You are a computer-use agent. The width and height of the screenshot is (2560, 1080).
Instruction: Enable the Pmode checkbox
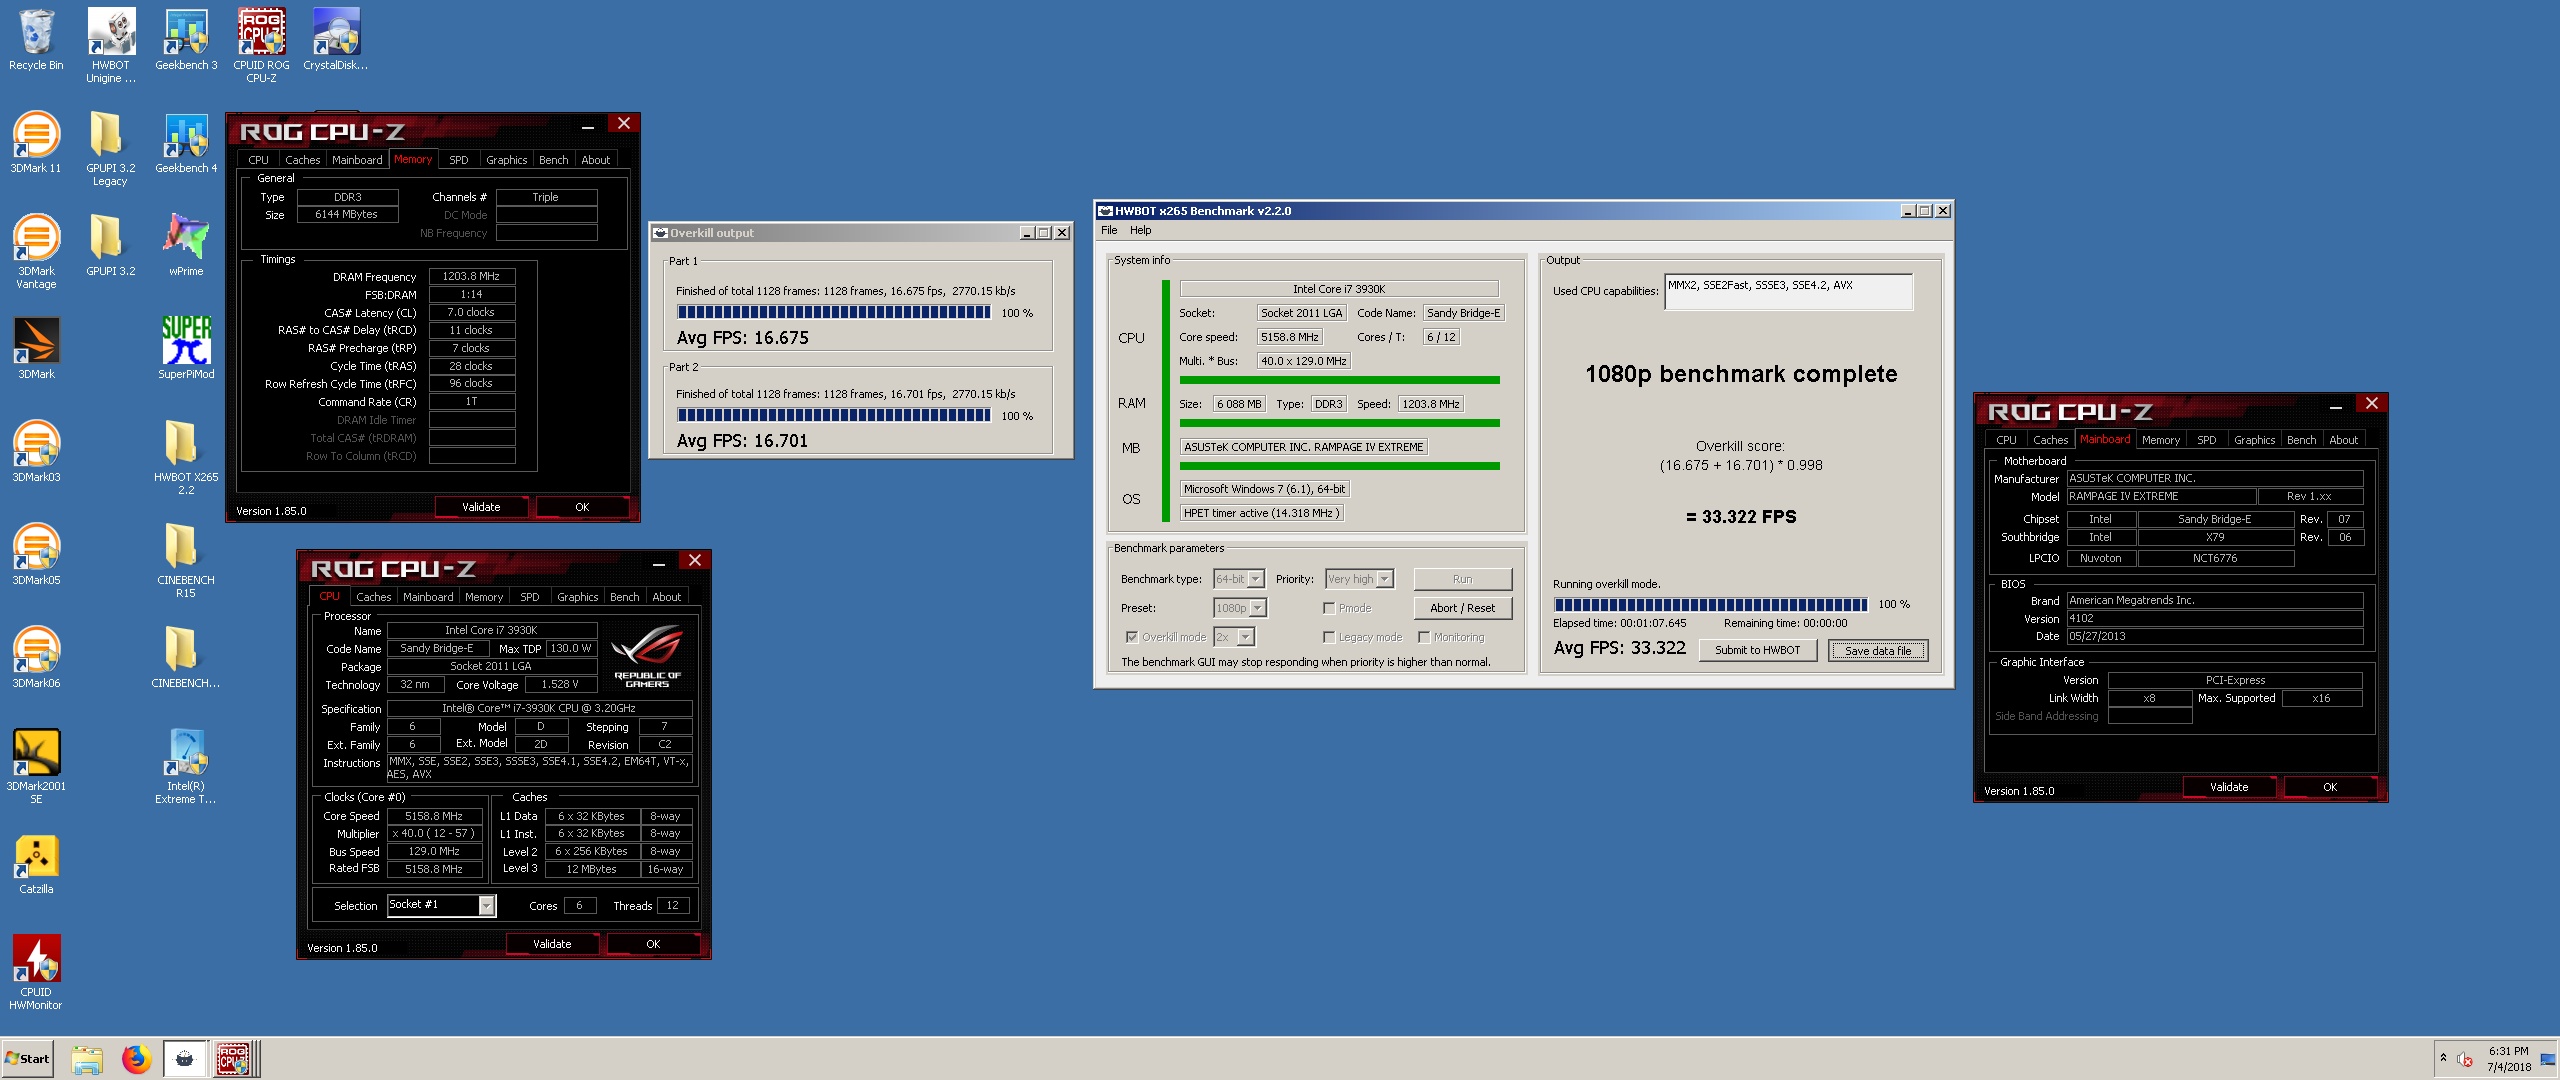(1329, 608)
